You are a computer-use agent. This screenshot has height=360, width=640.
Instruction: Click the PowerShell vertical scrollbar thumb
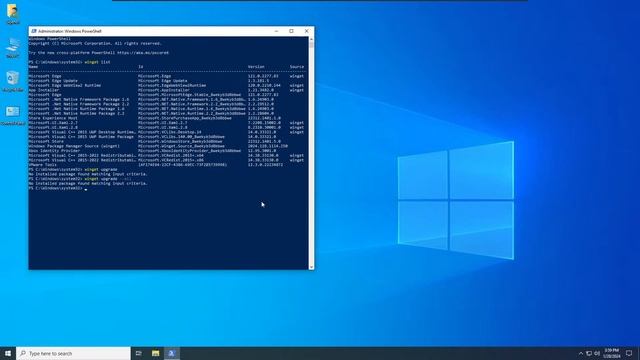click(x=311, y=44)
